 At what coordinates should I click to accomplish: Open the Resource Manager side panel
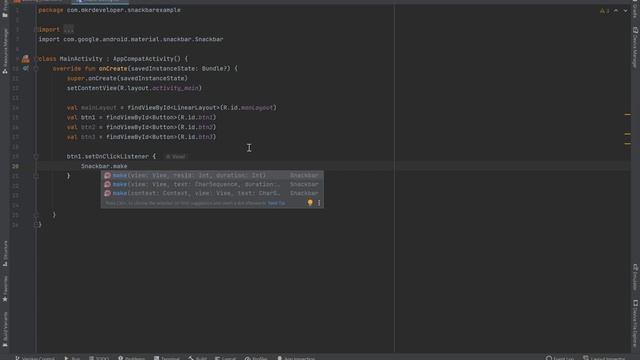(5, 51)
